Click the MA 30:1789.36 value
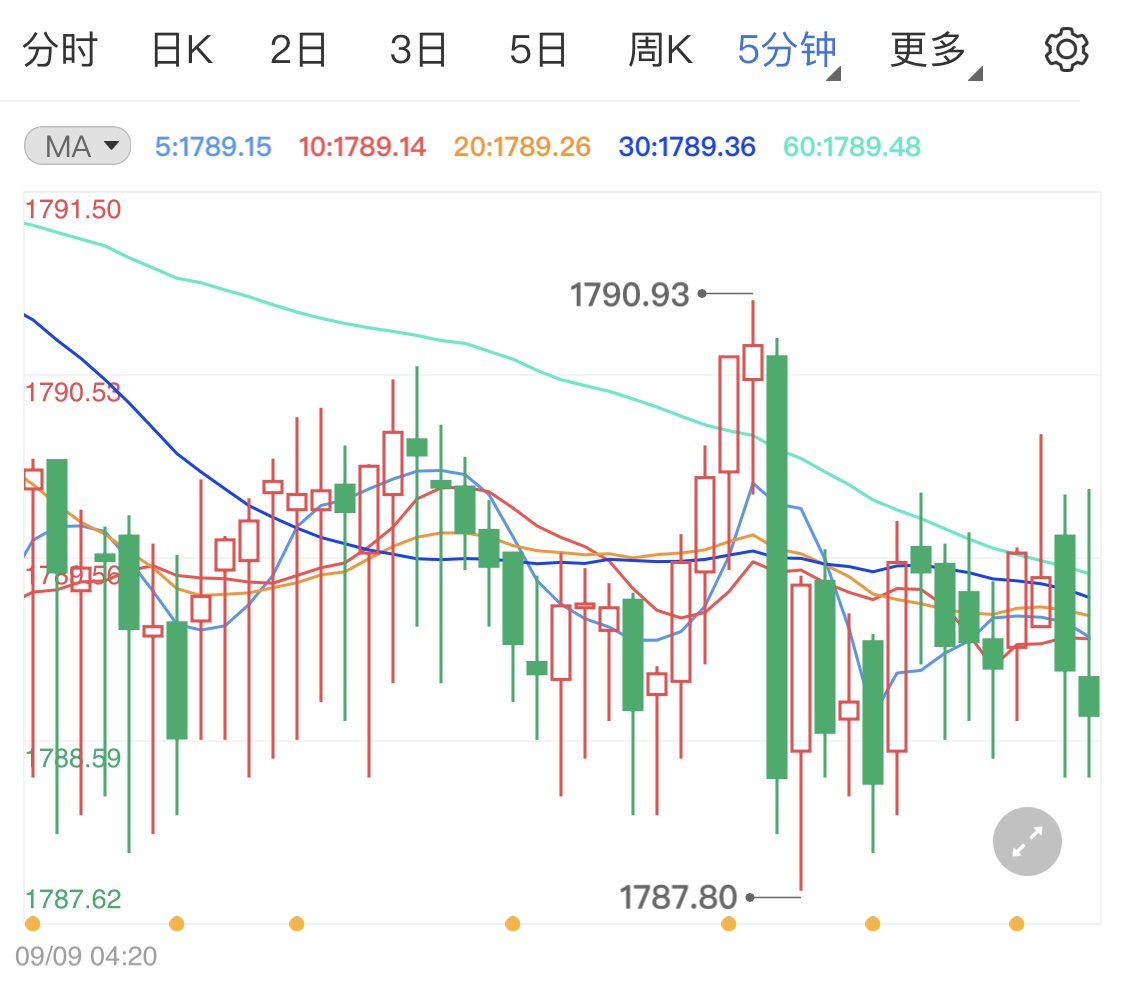Screen dimensions: 1125x988 click(x=687, y=146)
